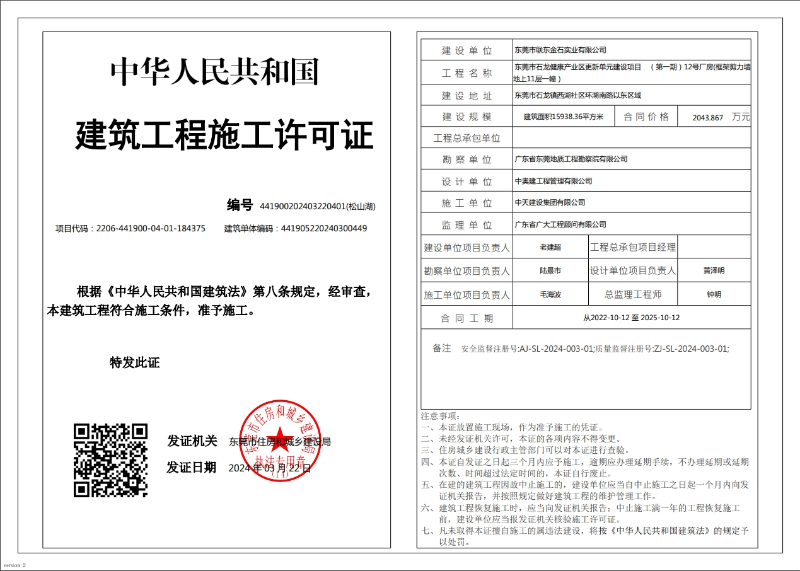Click the 万元 unit text

tap(740, 117)
